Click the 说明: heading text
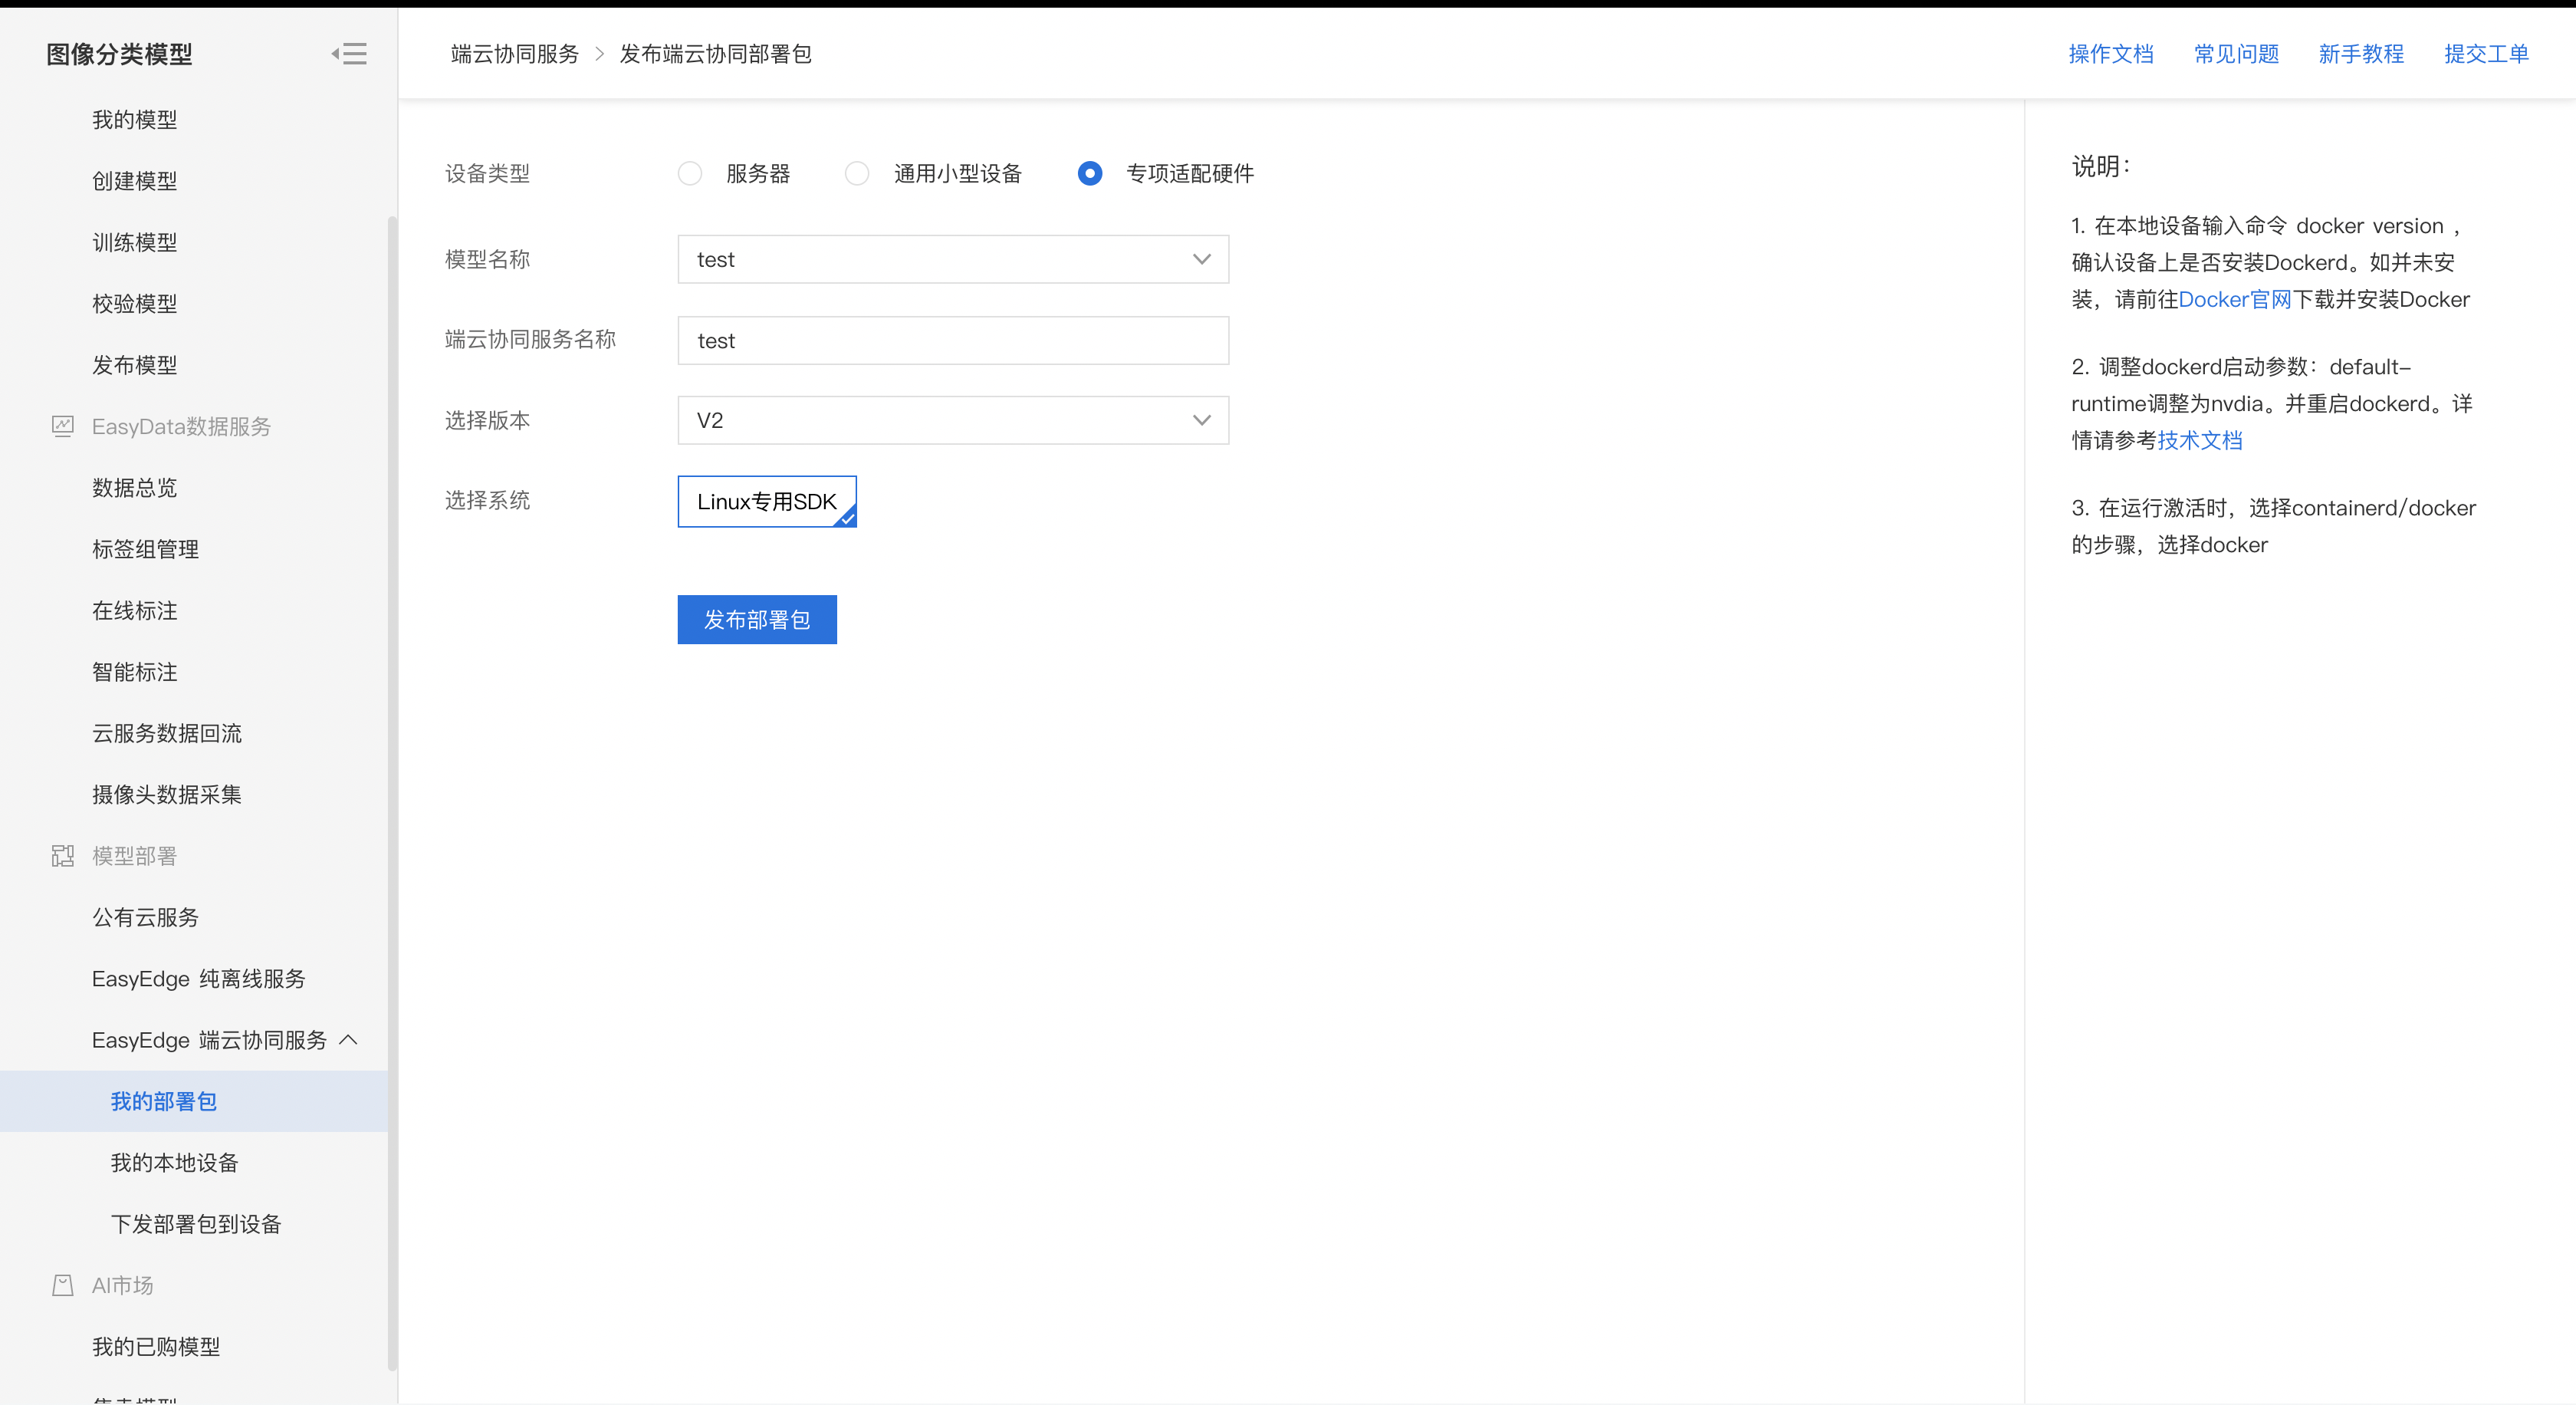Screen dimensions: 2576x1405 click(x=2101, y=166)
